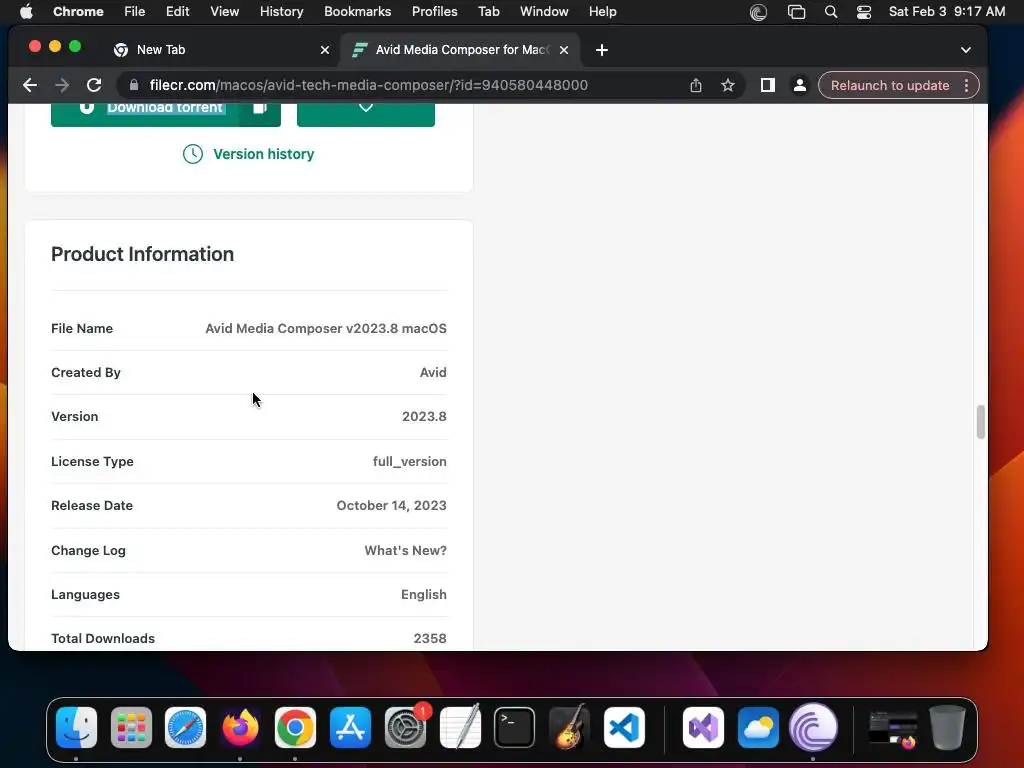1024x768 pixels.
Task: Click the Download torrent button
Action: click(x=166, y=114)
